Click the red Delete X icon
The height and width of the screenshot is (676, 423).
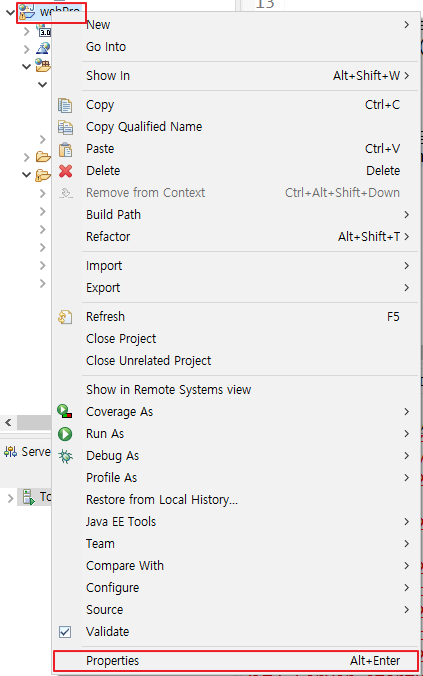pyautogui.click(x=65, y=171)
